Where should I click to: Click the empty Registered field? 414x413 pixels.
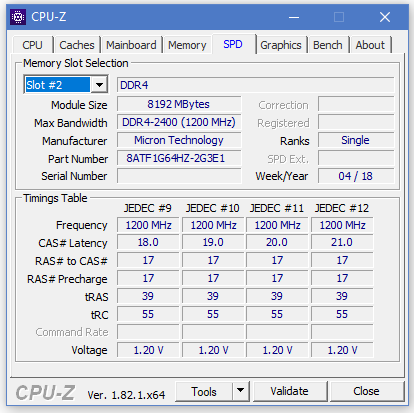[x=356, y=122]
